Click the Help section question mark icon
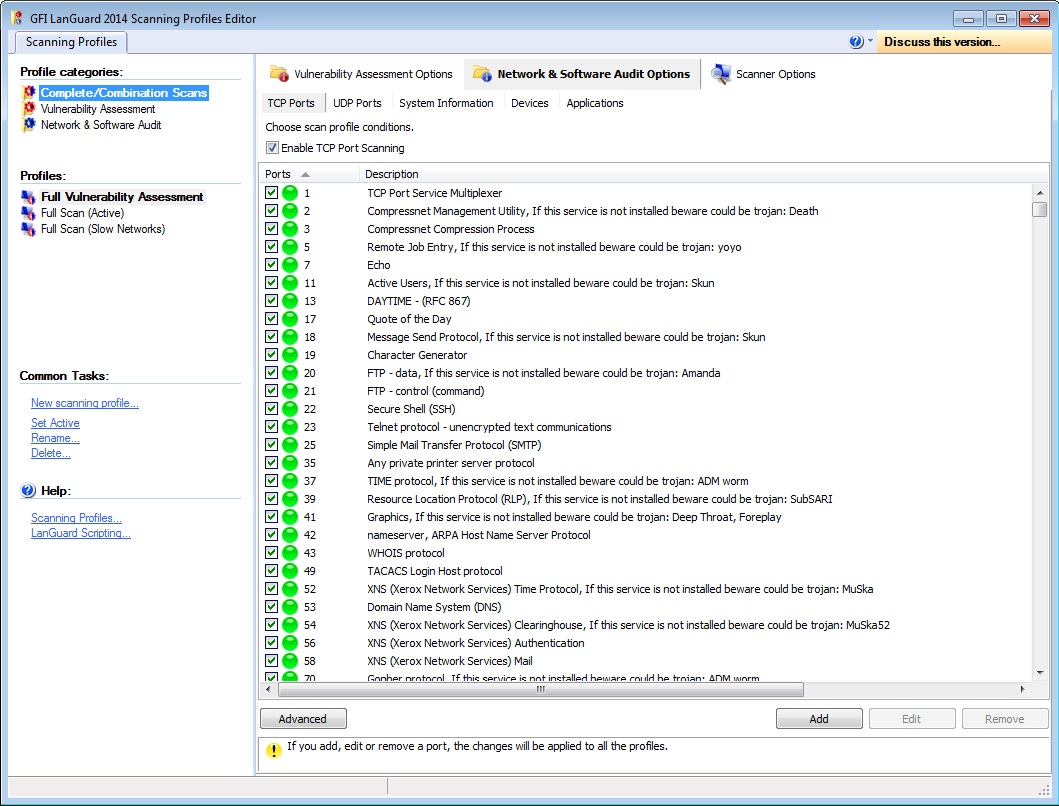This screenshot has width=1059, height=806. 28,490
